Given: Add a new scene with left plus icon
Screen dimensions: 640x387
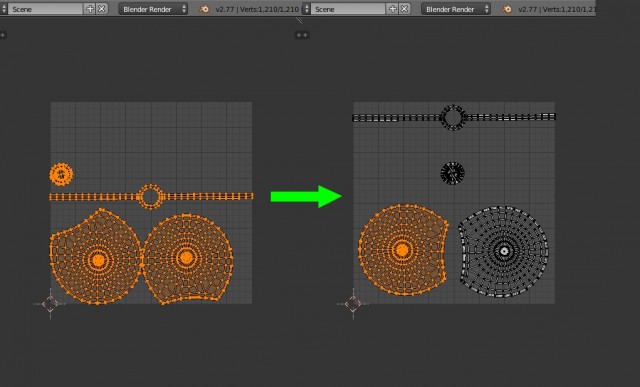Looking at the screenshot, I should click(90, 9).
